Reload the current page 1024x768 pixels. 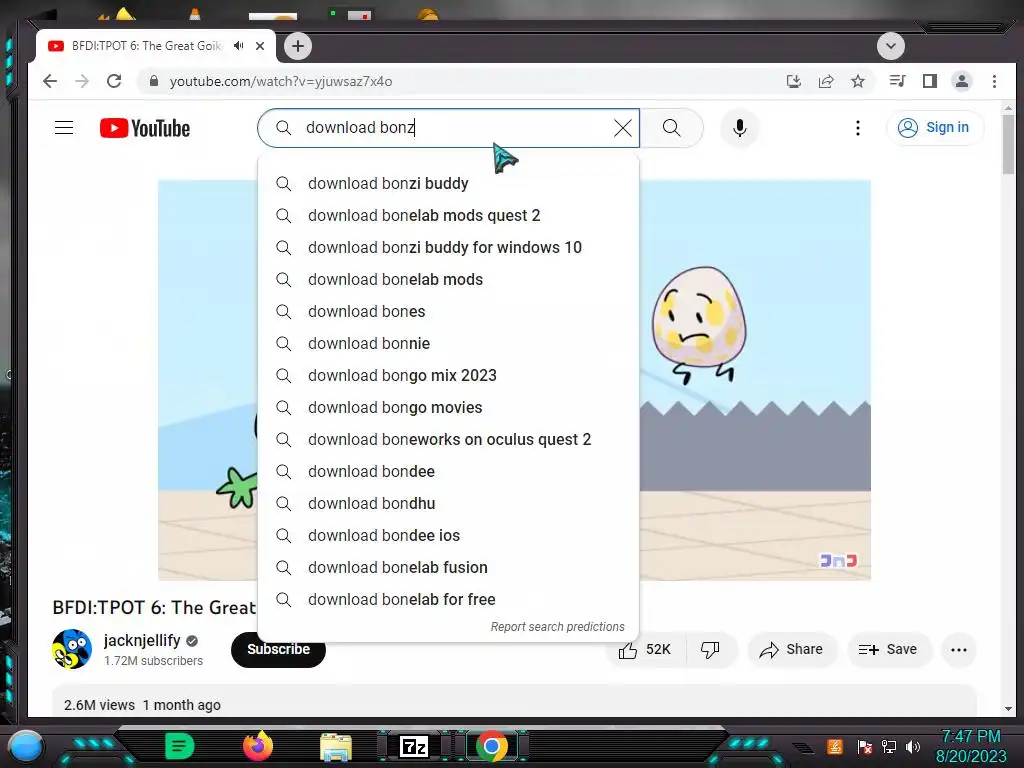click(x=114, y=81)
